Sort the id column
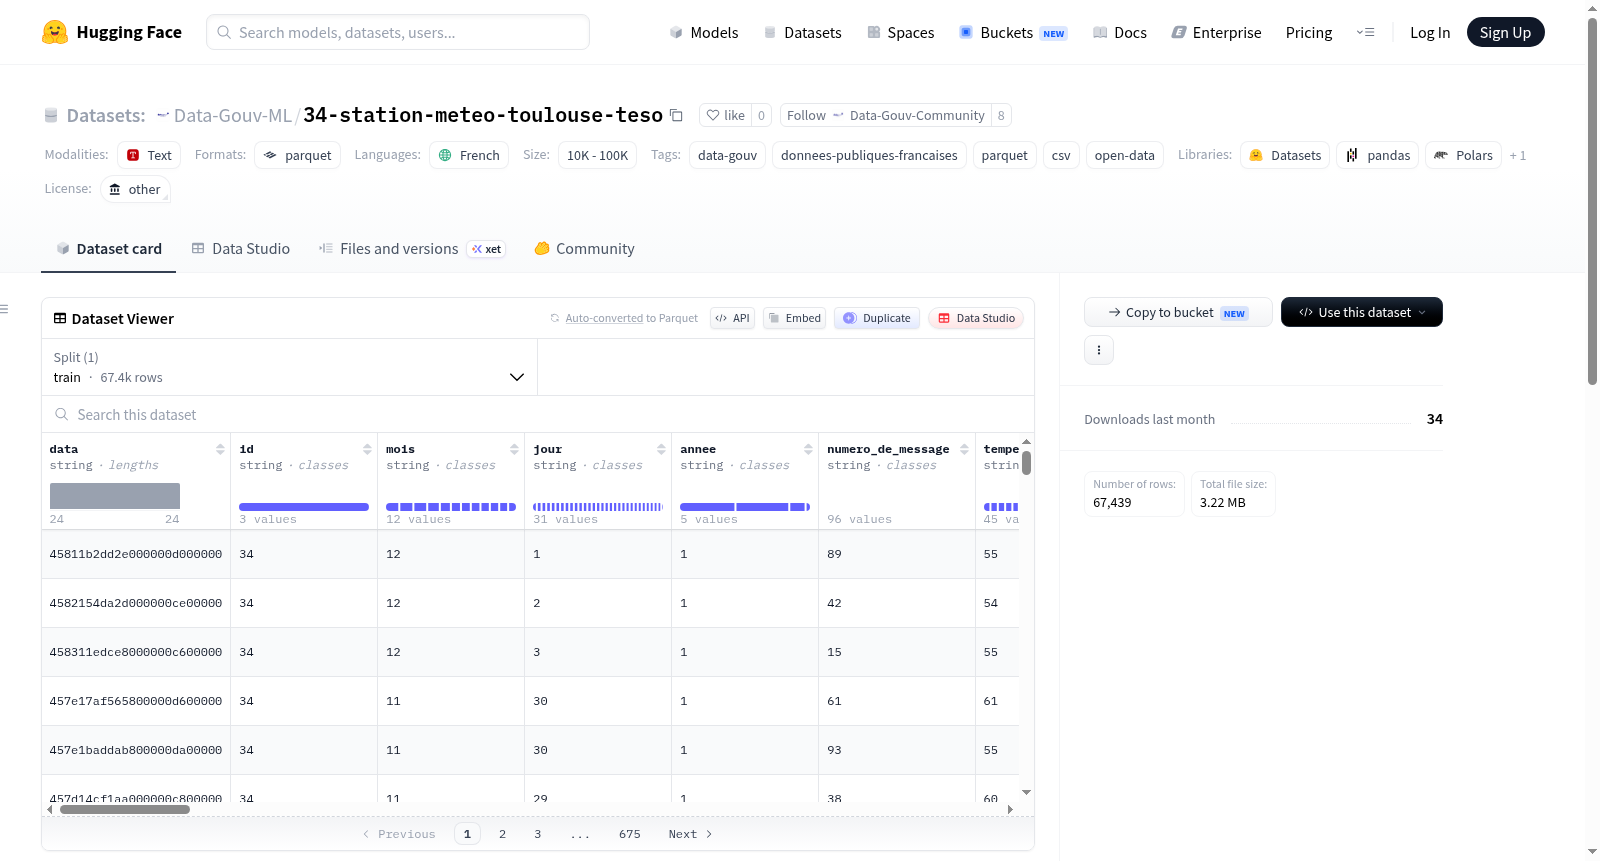The height and width of the screenshot is (861, 1600). [367, 450]
